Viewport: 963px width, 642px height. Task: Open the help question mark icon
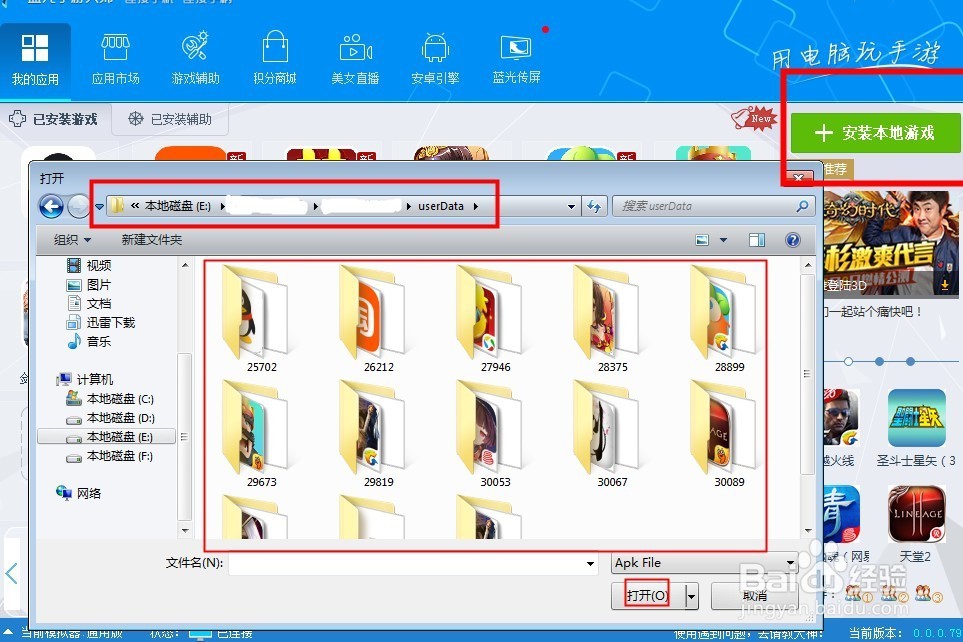click(793, 240)
